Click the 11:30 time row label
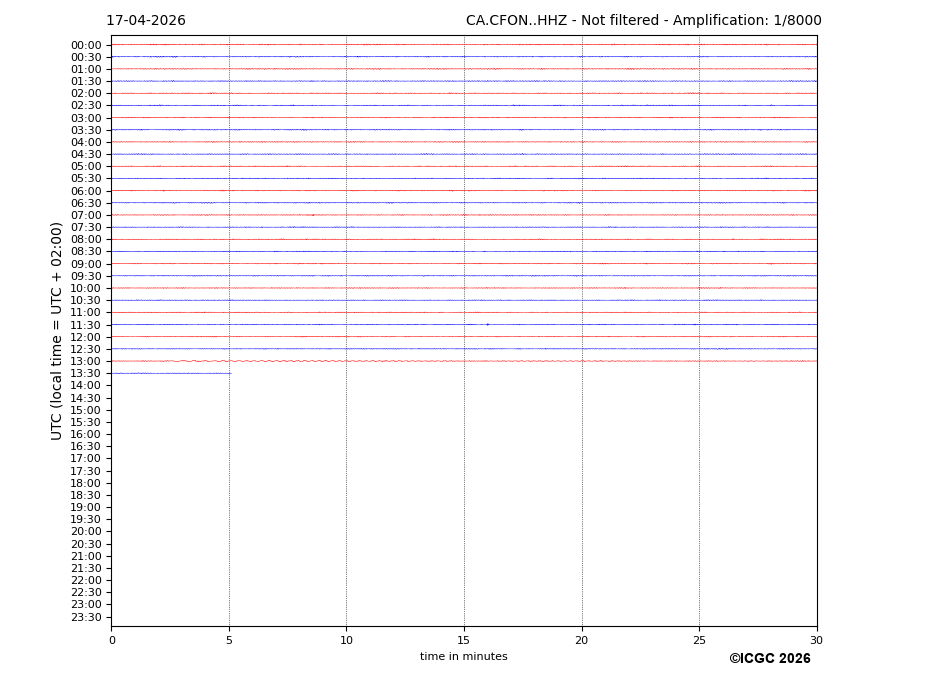 tap(86, 325)
